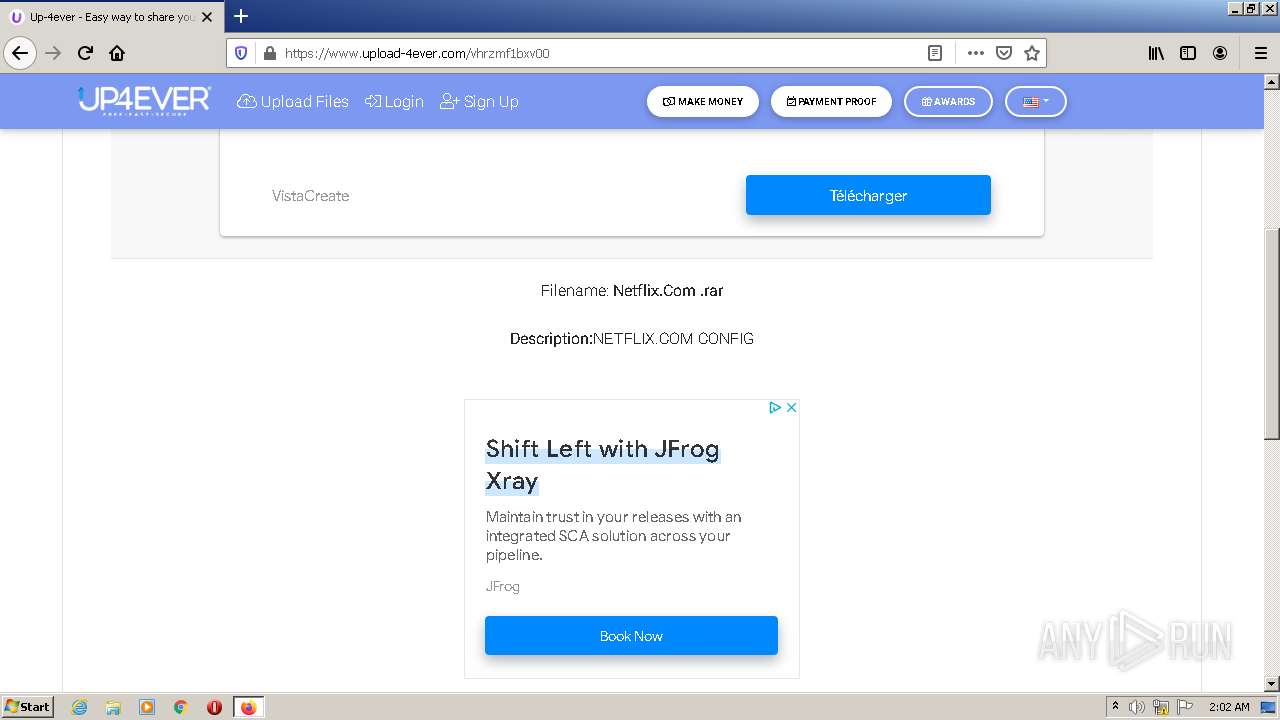Switch to Firefox taskbar button
1280x720 pixels.
click(248, 707)
